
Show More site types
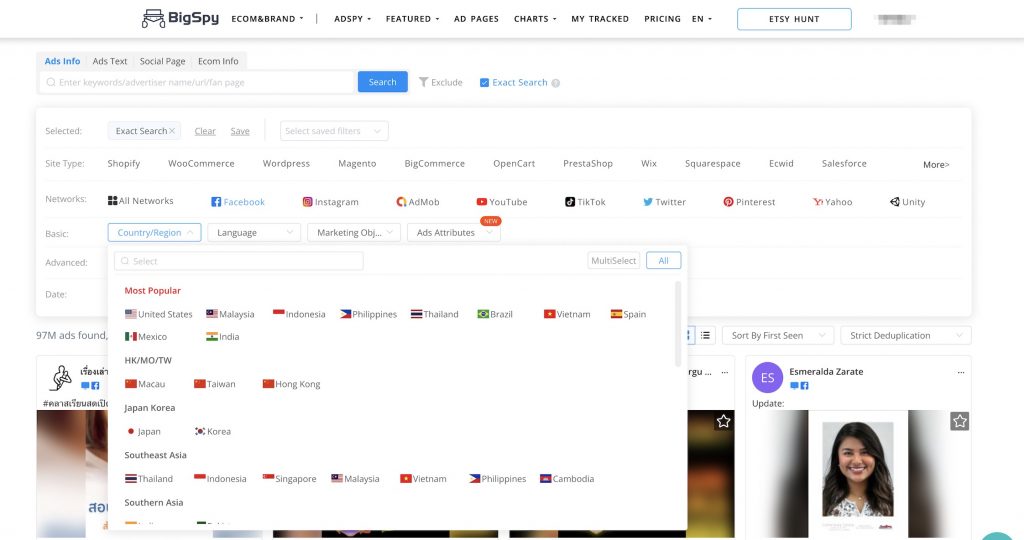coord(936,165)
